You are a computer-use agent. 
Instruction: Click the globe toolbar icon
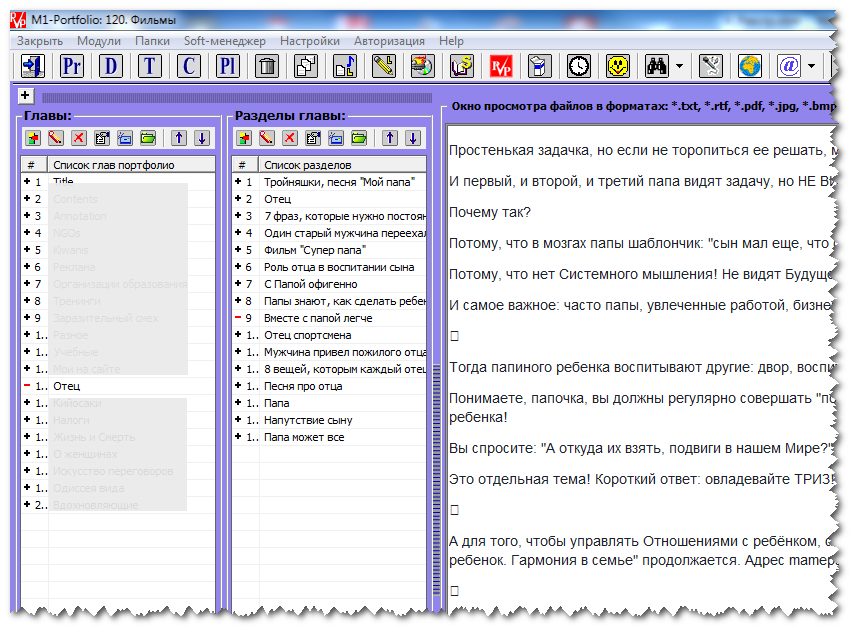click(750, 67)
